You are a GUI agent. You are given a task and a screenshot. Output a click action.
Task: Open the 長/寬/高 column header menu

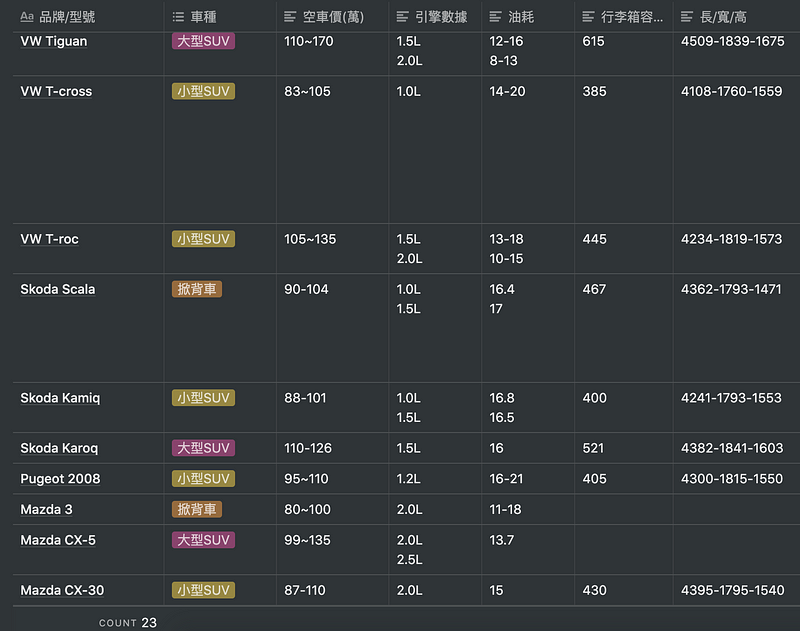[737, 17]
